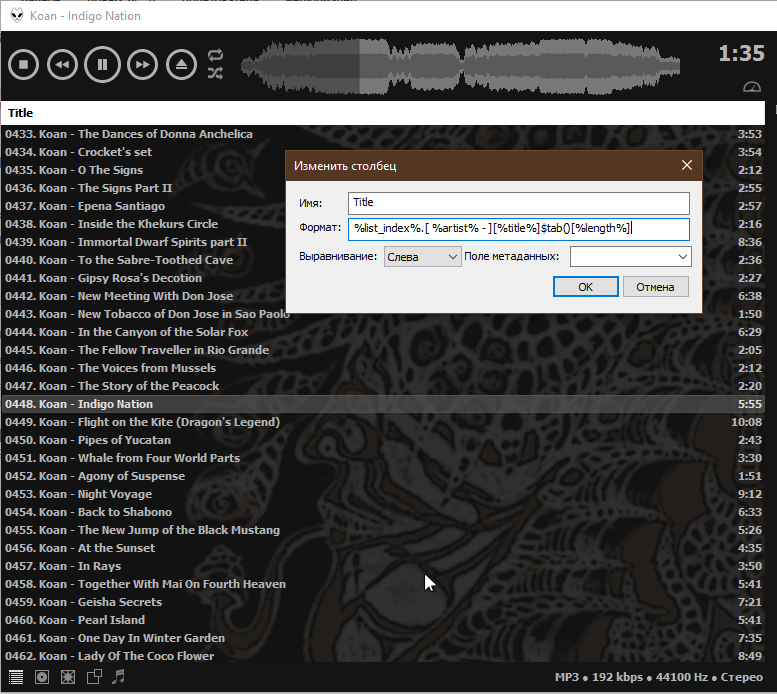Select track 0454 Back to Shabono
The height and width of the screenshot is (694, 777).
point(383,512)
